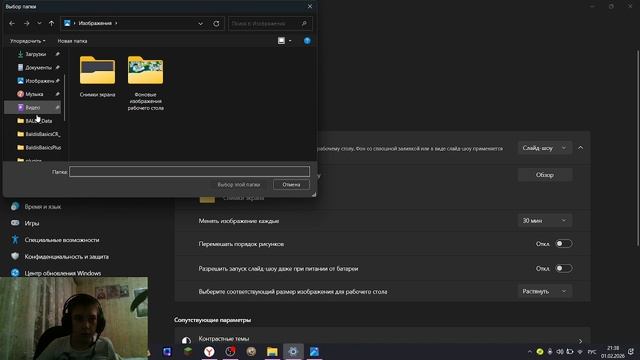Open File Explorer from taskbar
640x360 pixels.
272,351
